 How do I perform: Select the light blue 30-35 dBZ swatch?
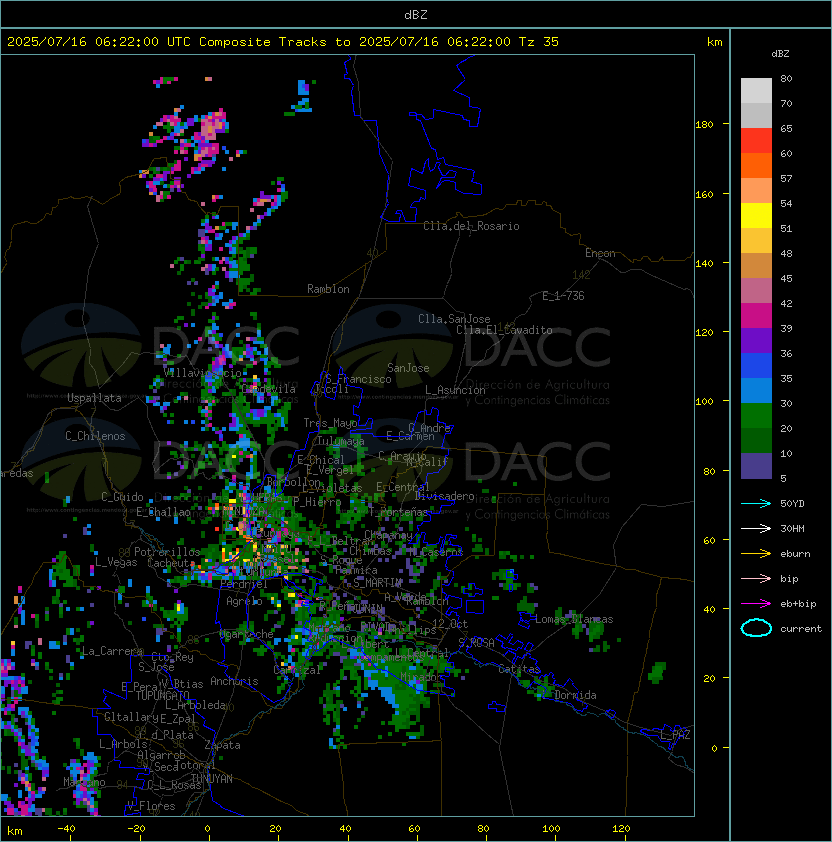[x=756, y=390]
